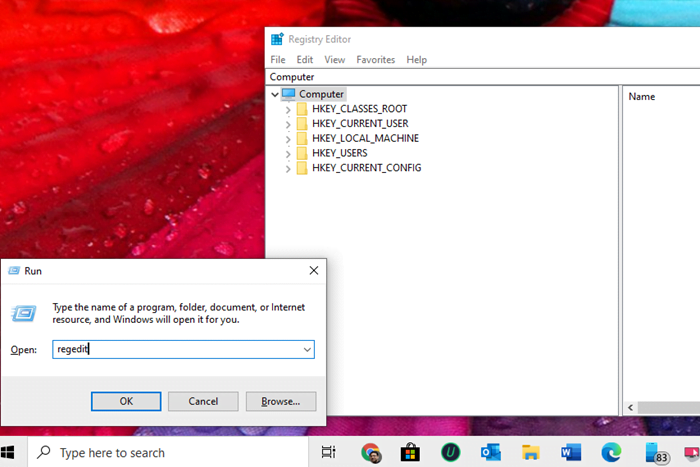The width and height of the screenshot is (700, 467).
Task: Expand the HKEY_LOCAL_MACHINE key
Action: [x=288, y=139]
